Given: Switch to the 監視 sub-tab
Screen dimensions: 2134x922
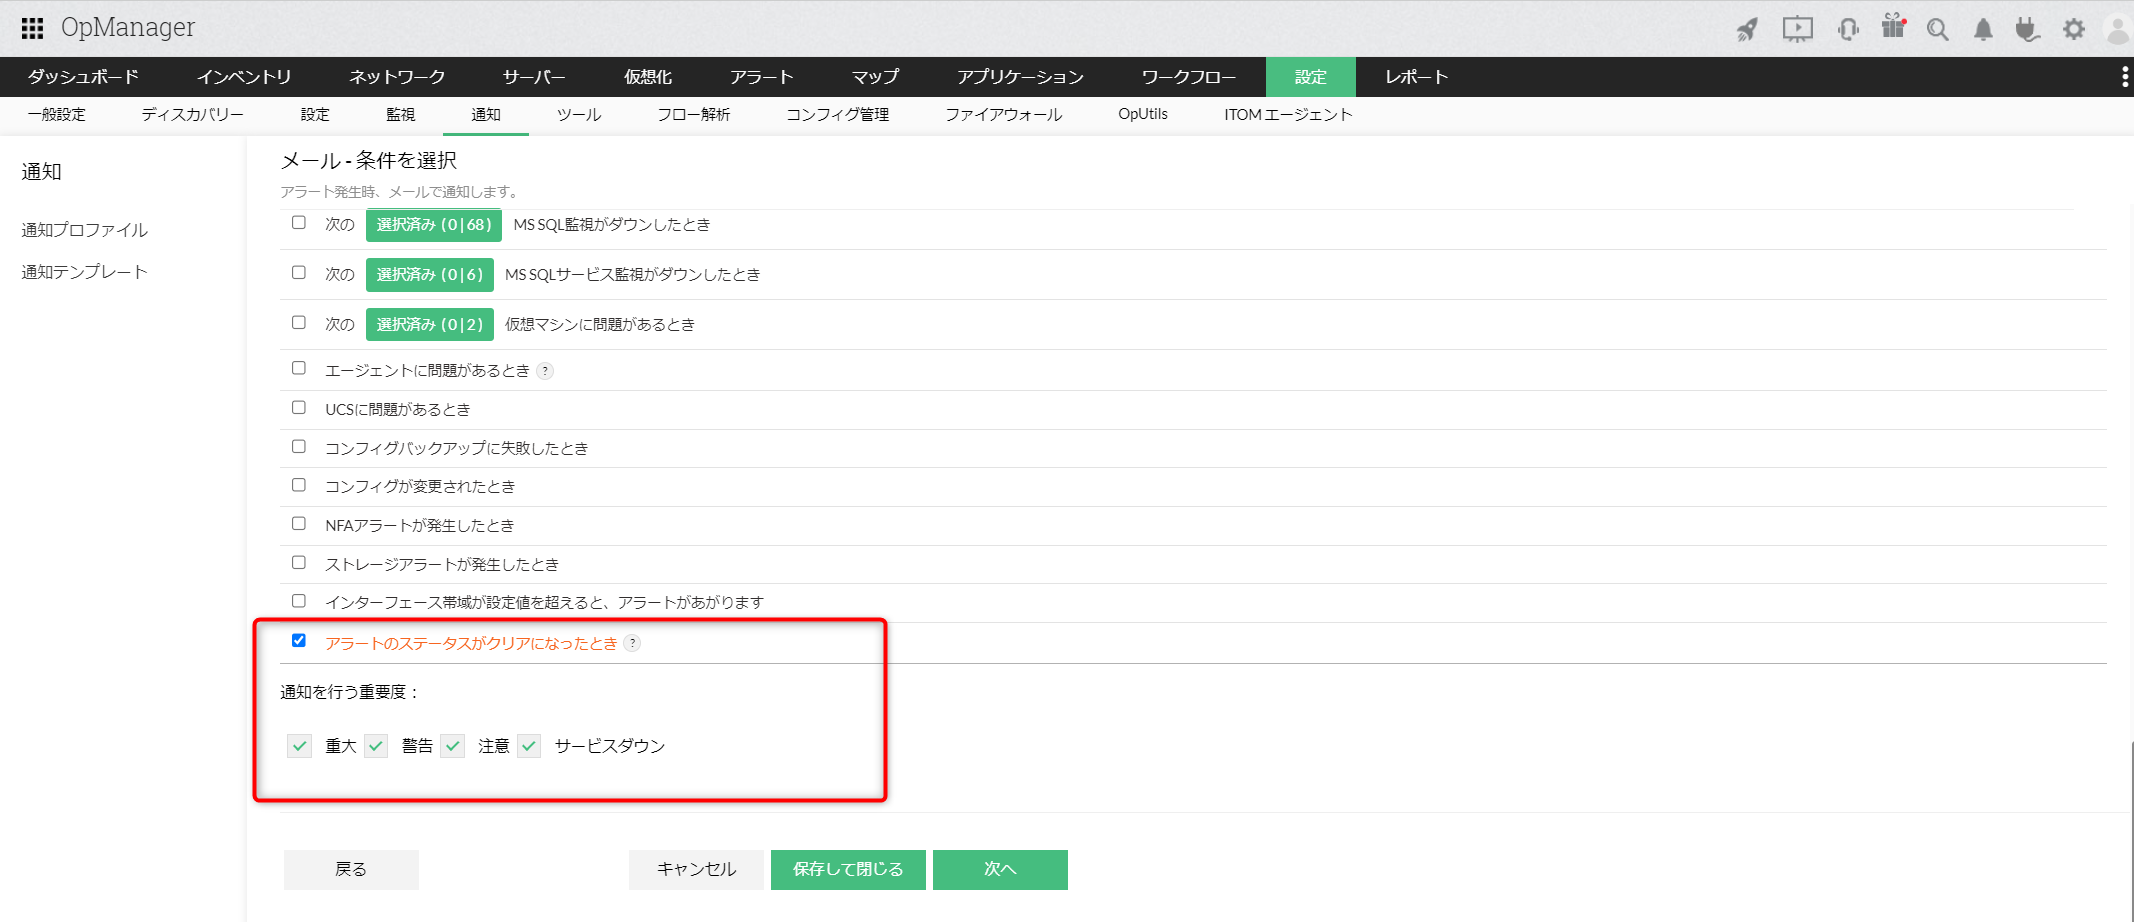Looking at the screenshot, I should point(400,115).
